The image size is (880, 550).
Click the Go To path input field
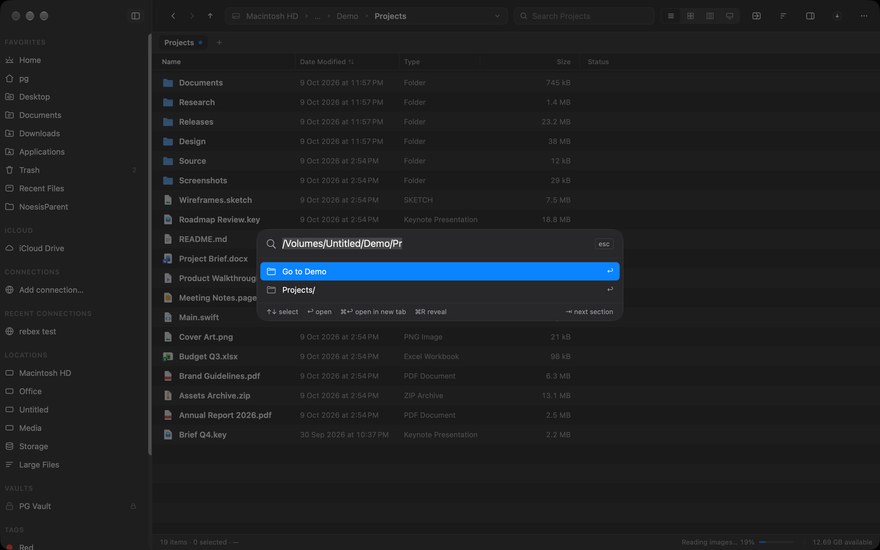pos(435,244)
